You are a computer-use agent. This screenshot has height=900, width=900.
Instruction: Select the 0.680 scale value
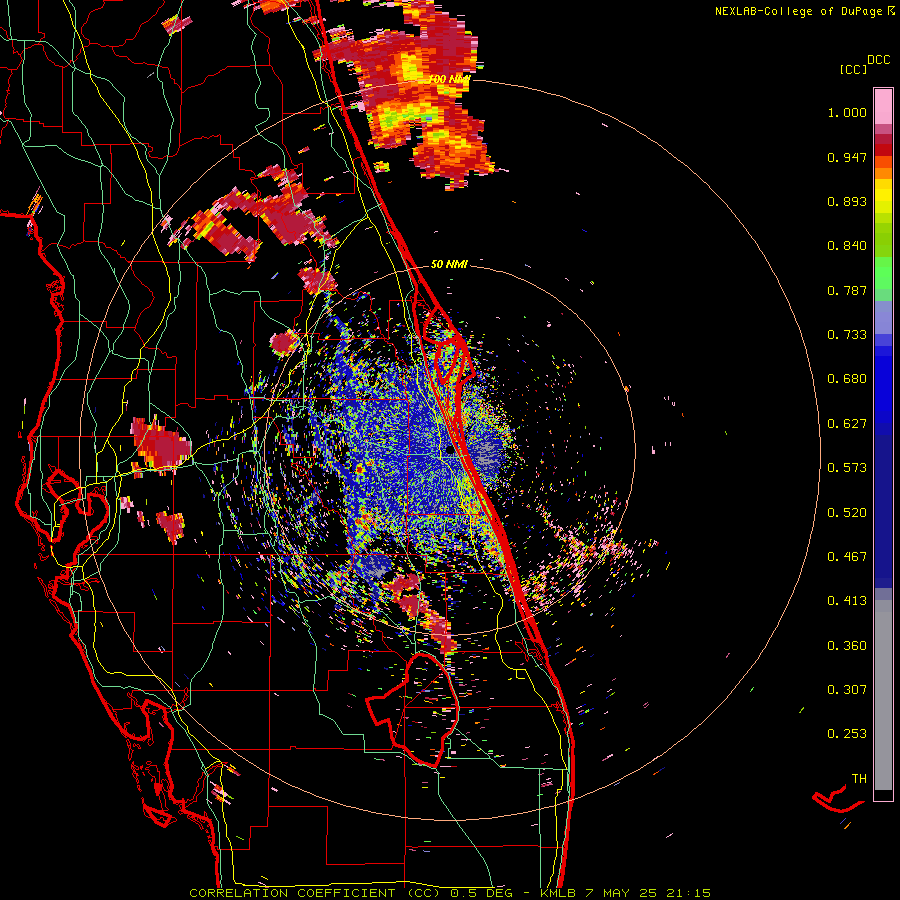[847, 379]
